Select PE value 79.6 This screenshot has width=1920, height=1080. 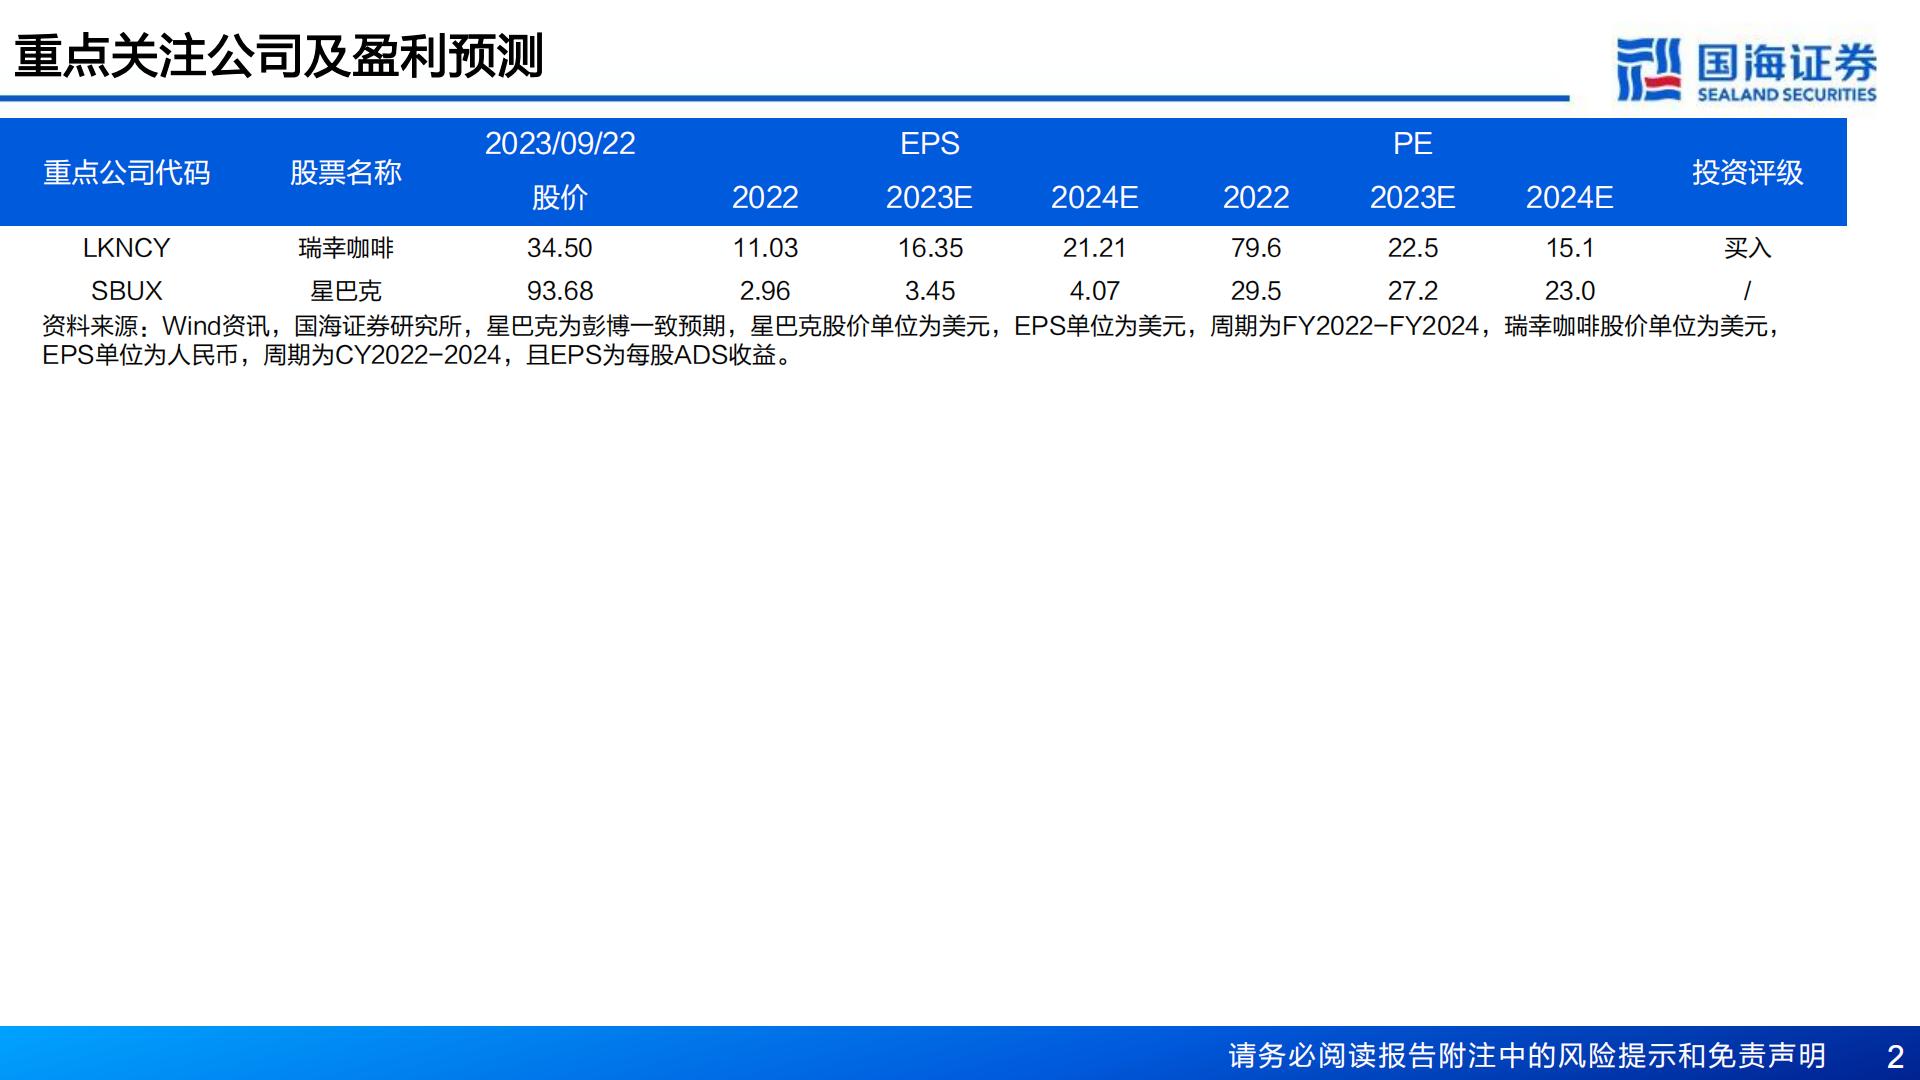(x=1256, y=248)
